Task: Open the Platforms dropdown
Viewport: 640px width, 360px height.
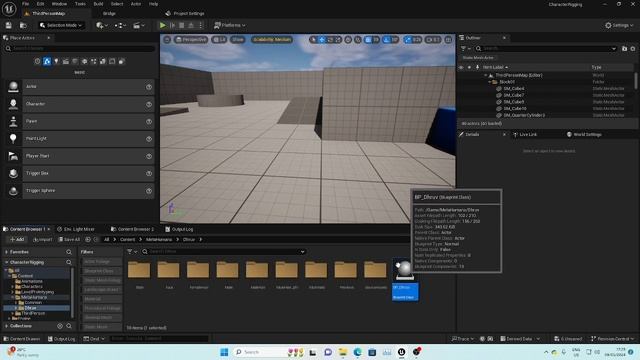Action: tap(230, 25)
